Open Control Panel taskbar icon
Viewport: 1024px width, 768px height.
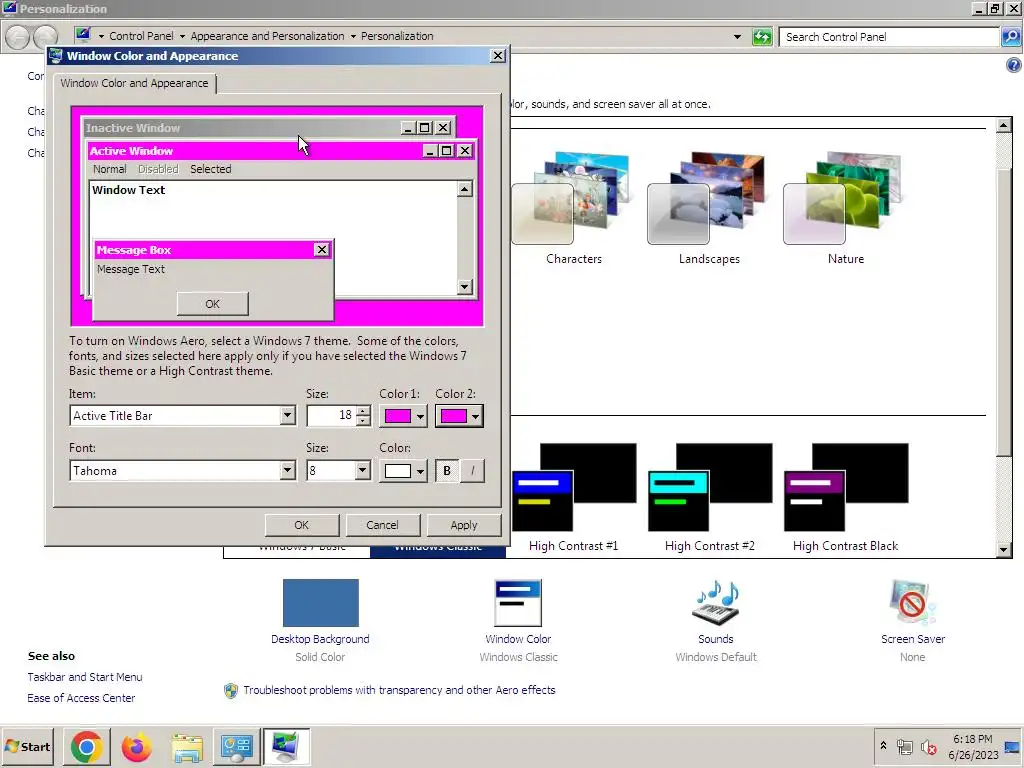point(236,746)
